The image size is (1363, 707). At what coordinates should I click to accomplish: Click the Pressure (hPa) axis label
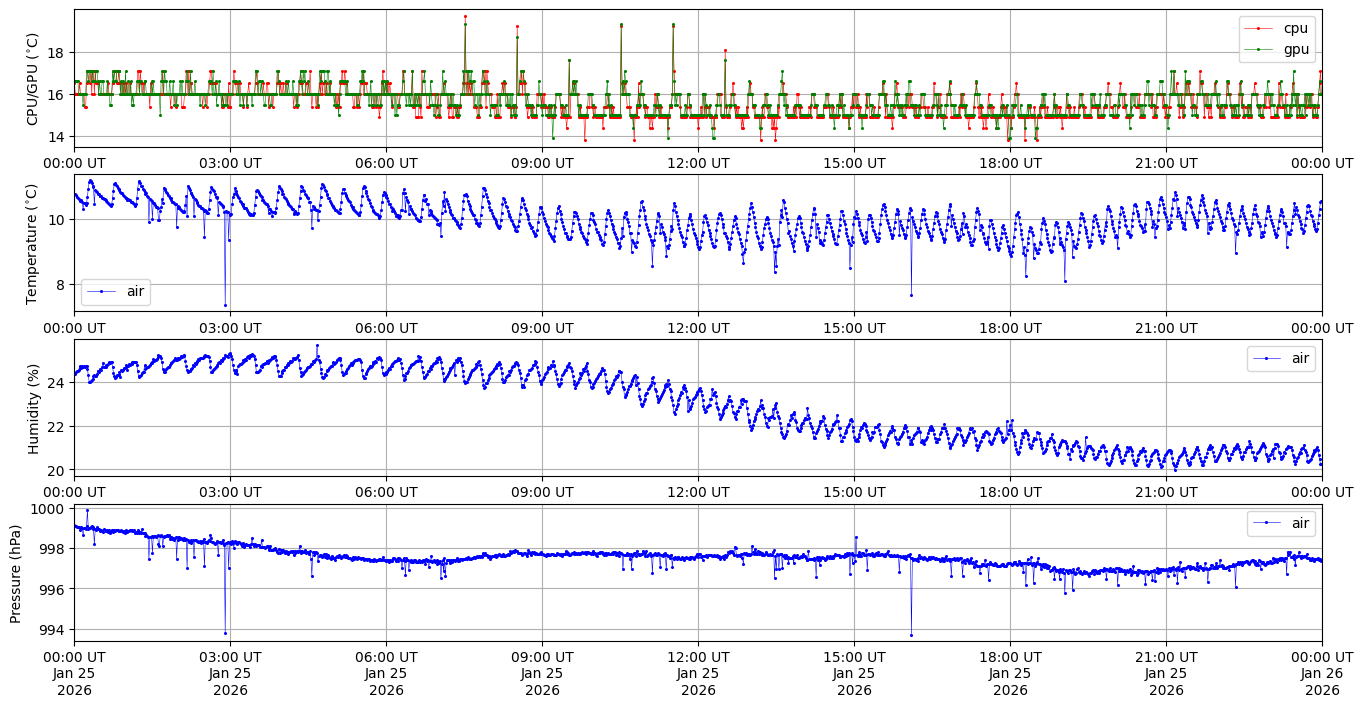point(16,573)
